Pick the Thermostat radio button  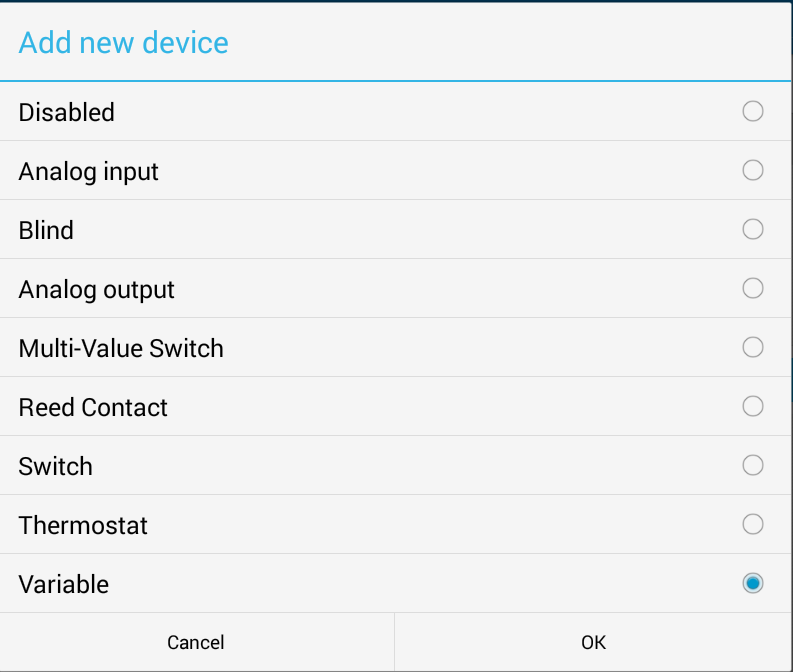click(x=753, y=524)
